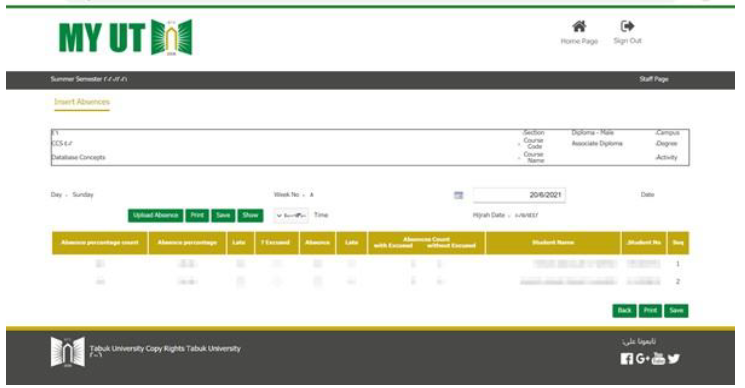This screenshot has height=388, width=745.
Task: Select the Insert Absences tab
Action: point(82,102)
